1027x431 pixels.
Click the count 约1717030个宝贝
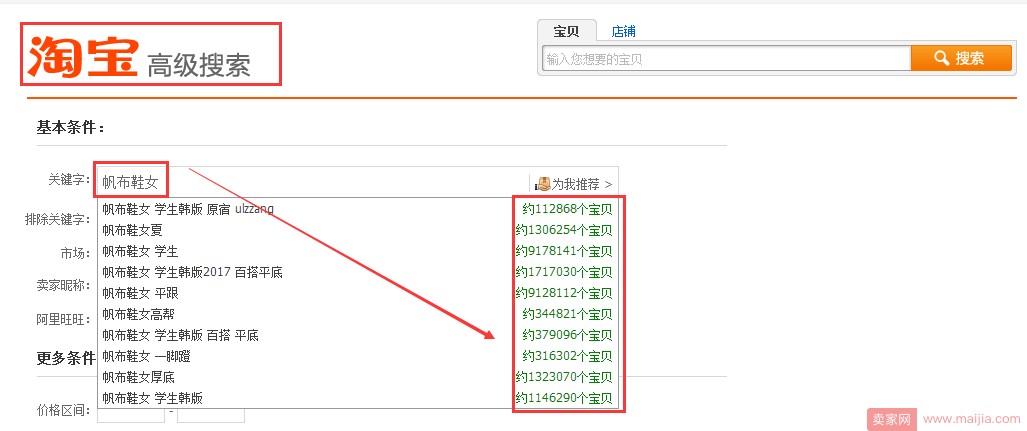click(564, 272)
